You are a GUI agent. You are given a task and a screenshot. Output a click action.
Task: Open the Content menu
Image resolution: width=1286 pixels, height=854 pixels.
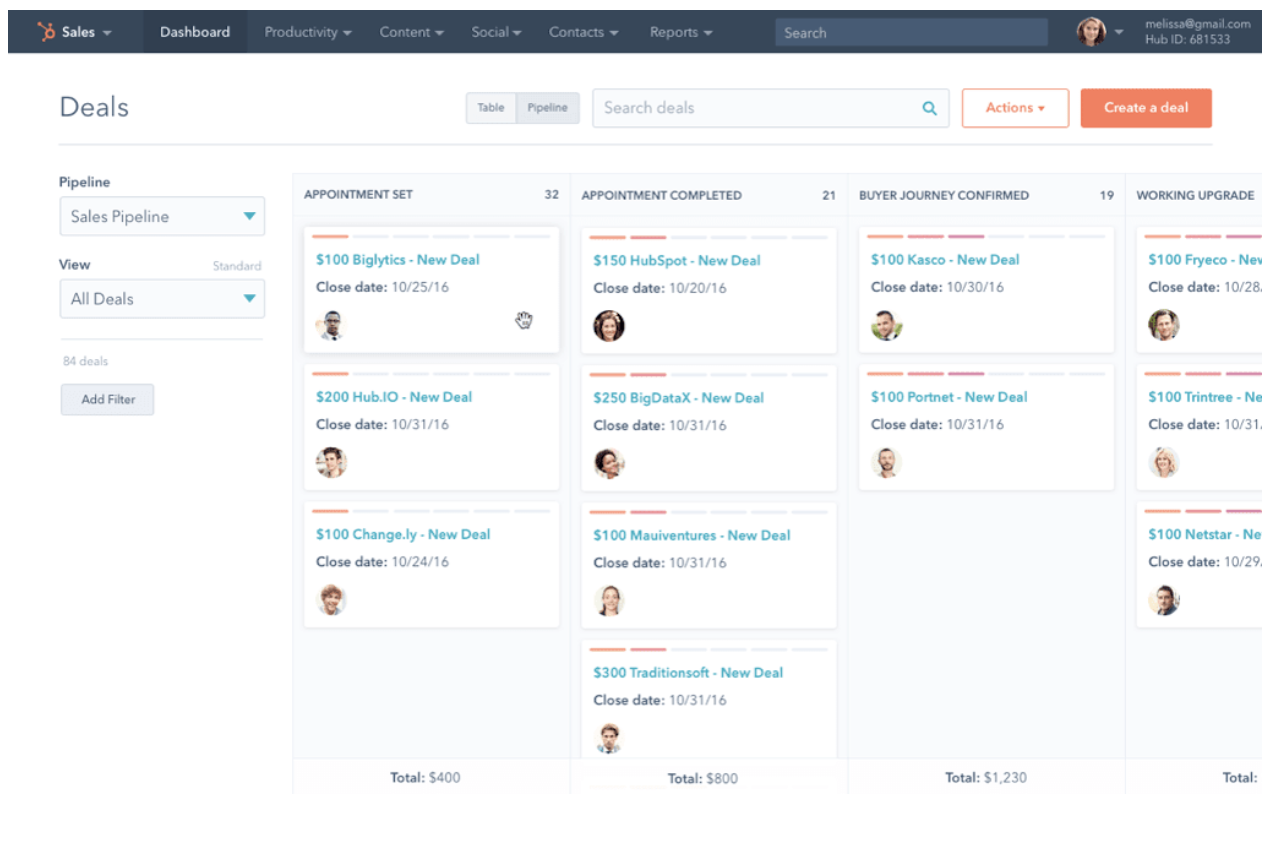pos(411,32)
